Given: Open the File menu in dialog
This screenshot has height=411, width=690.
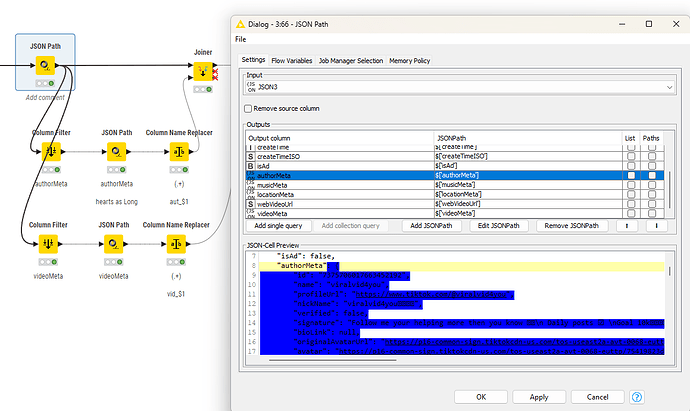Looking at the screenshot, I should pos(241,39).
